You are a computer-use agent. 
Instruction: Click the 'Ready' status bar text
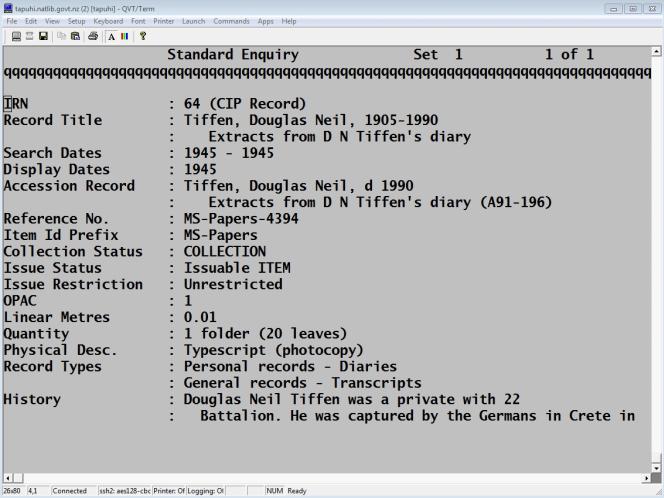click(297, 491)
